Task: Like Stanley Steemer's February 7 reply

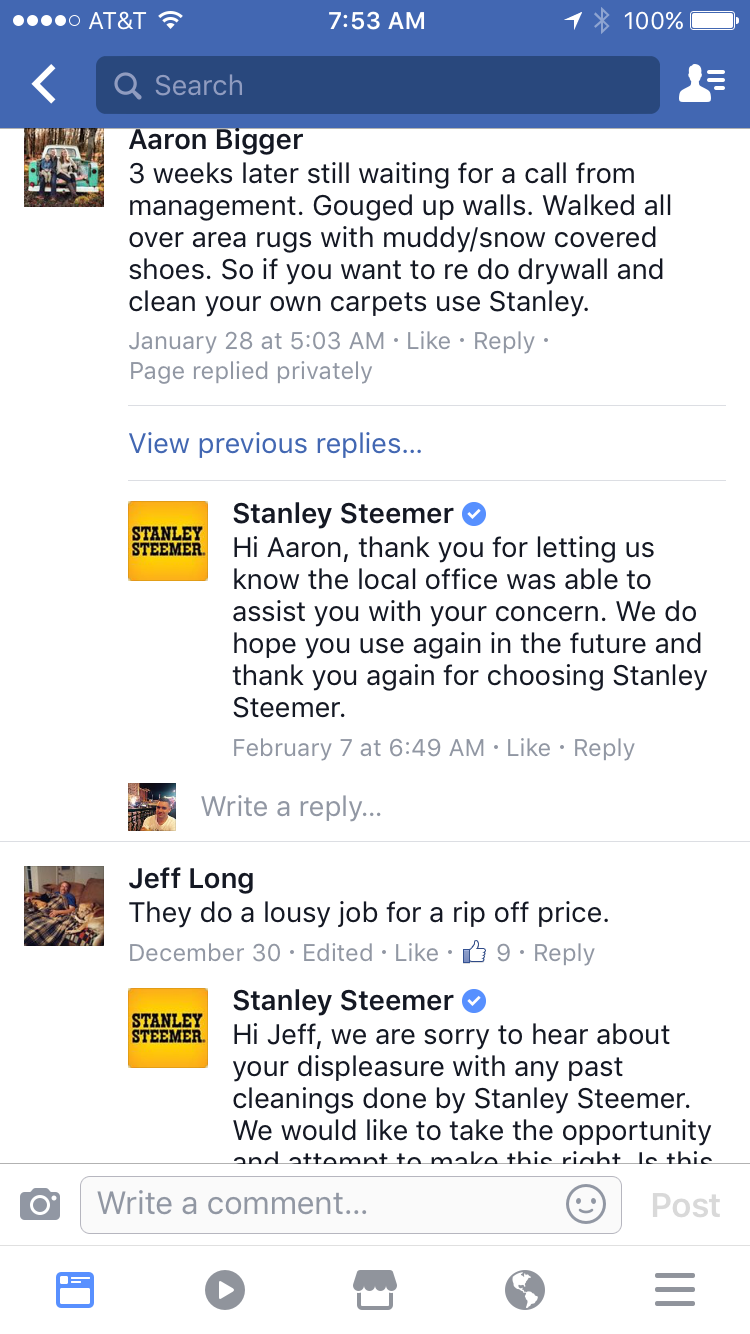Action: (528, 748)
